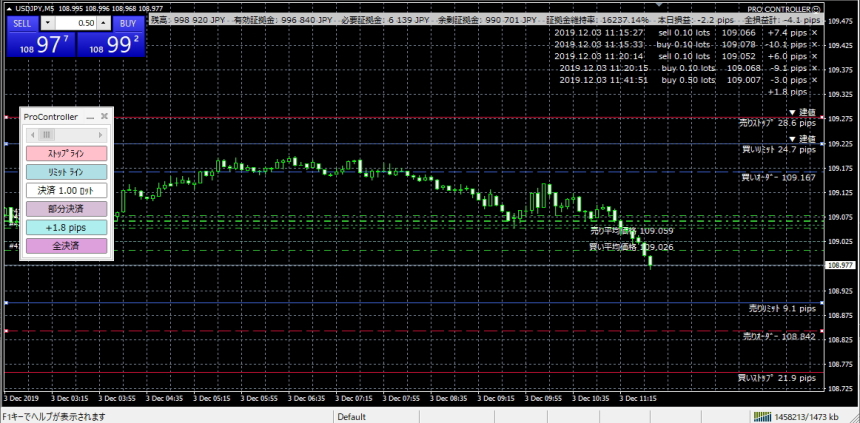Click the 全決済 close-all button
This screenshot has height=423, width=860.
[66, 246]
